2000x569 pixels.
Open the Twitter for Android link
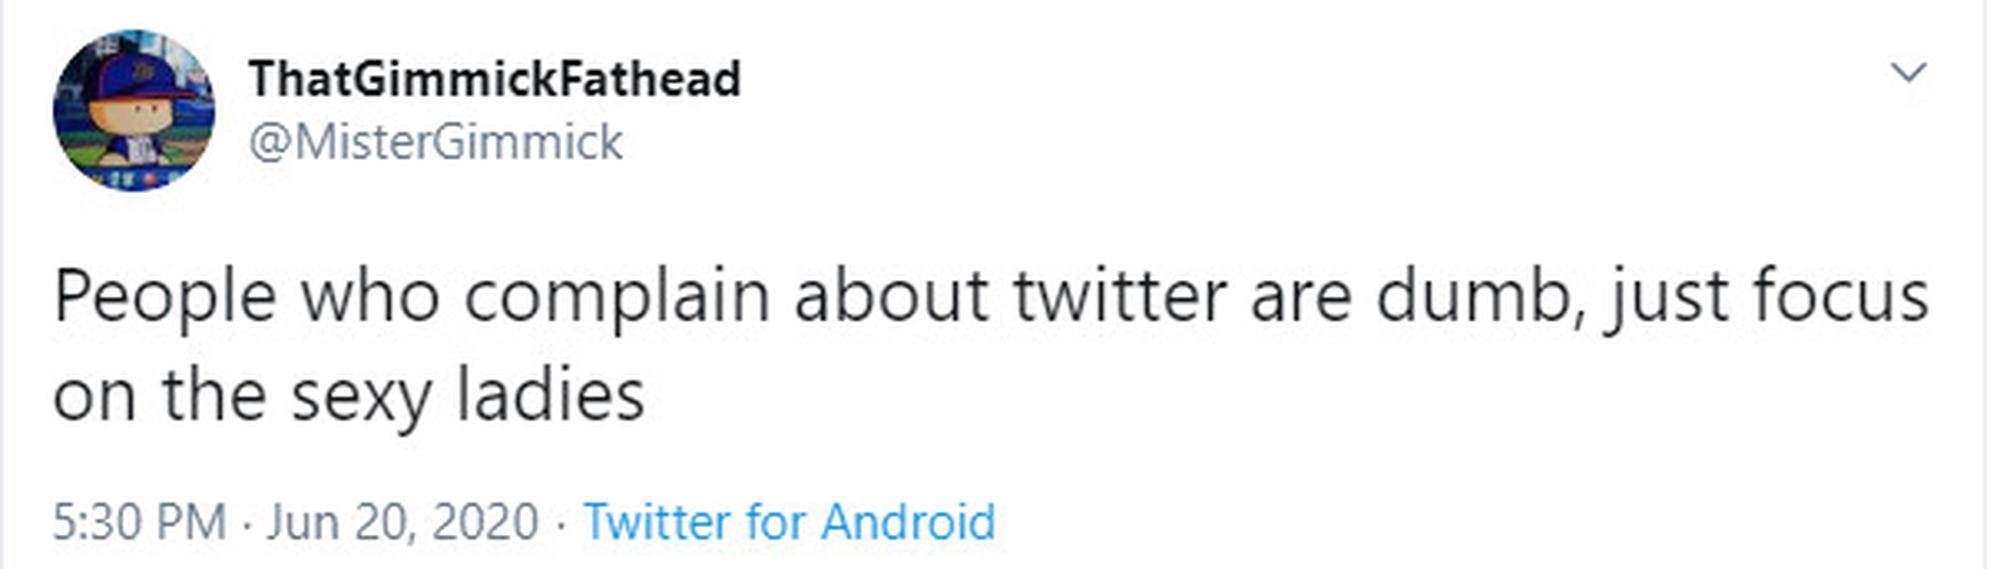click(x=789, y=522)
